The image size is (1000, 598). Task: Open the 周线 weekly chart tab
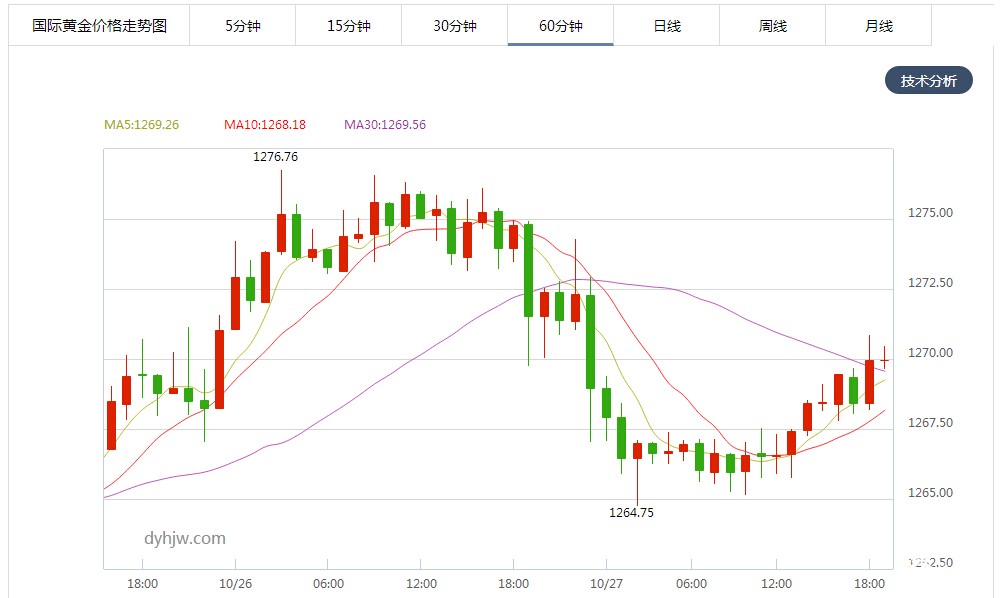pos(772,26)
